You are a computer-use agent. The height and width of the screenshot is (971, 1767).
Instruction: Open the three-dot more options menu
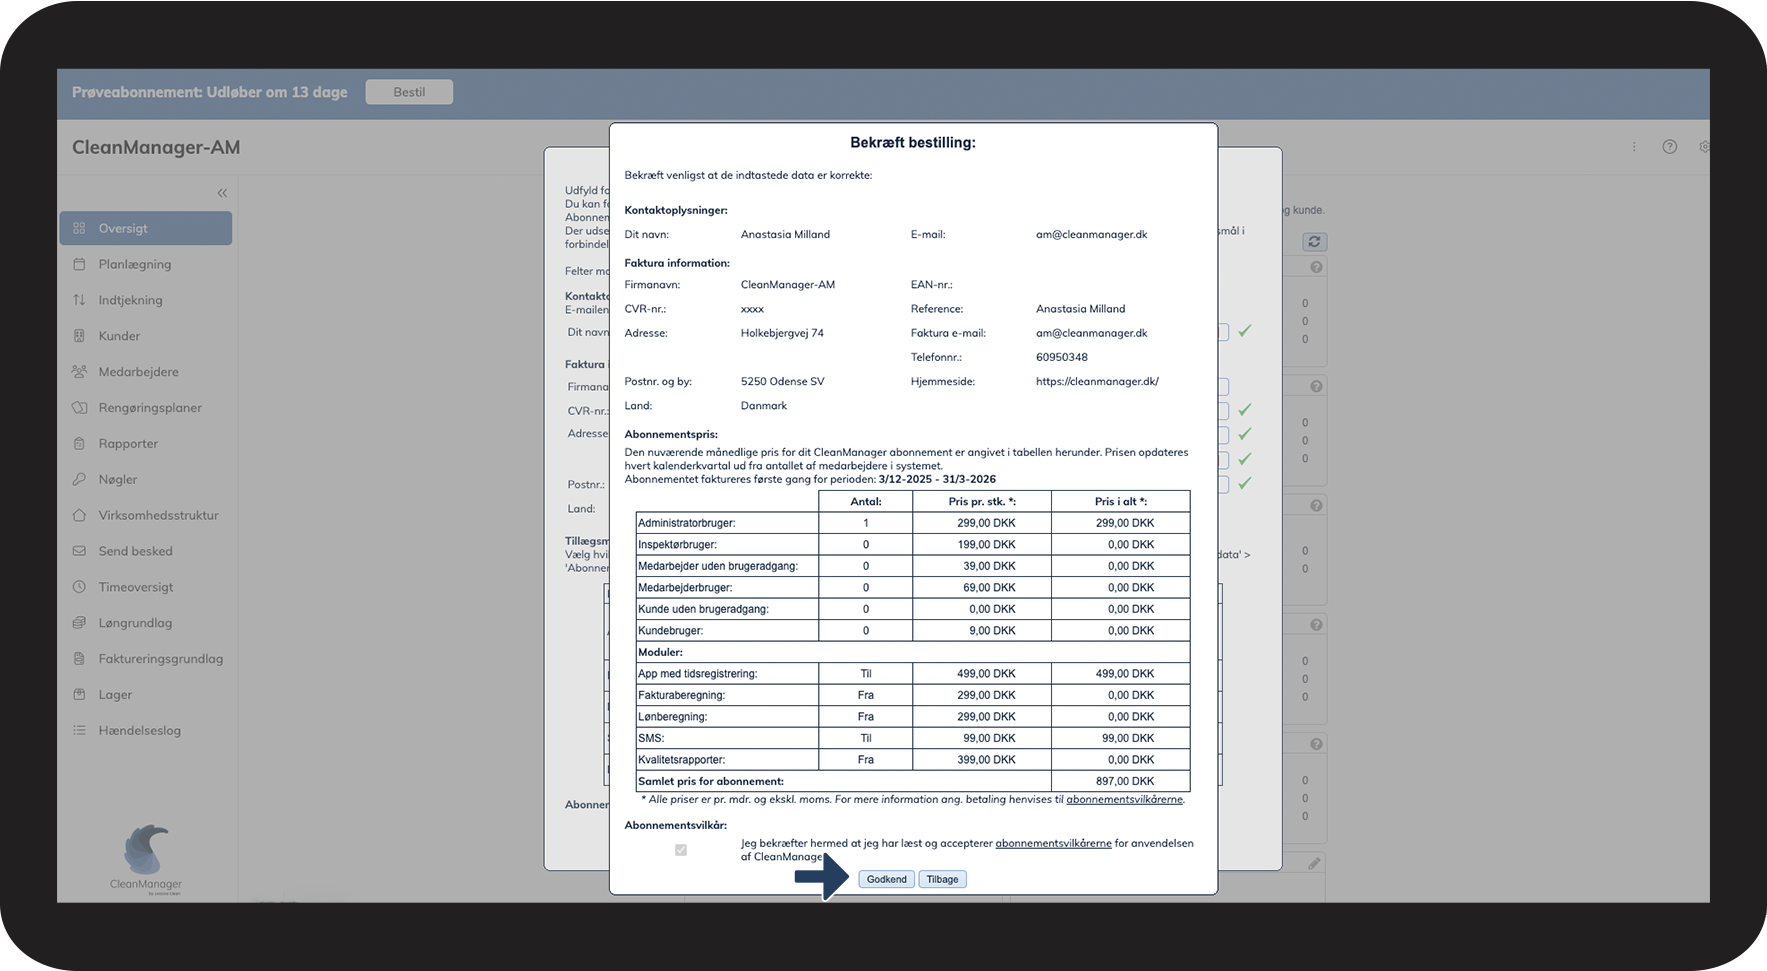point(1634,147)
